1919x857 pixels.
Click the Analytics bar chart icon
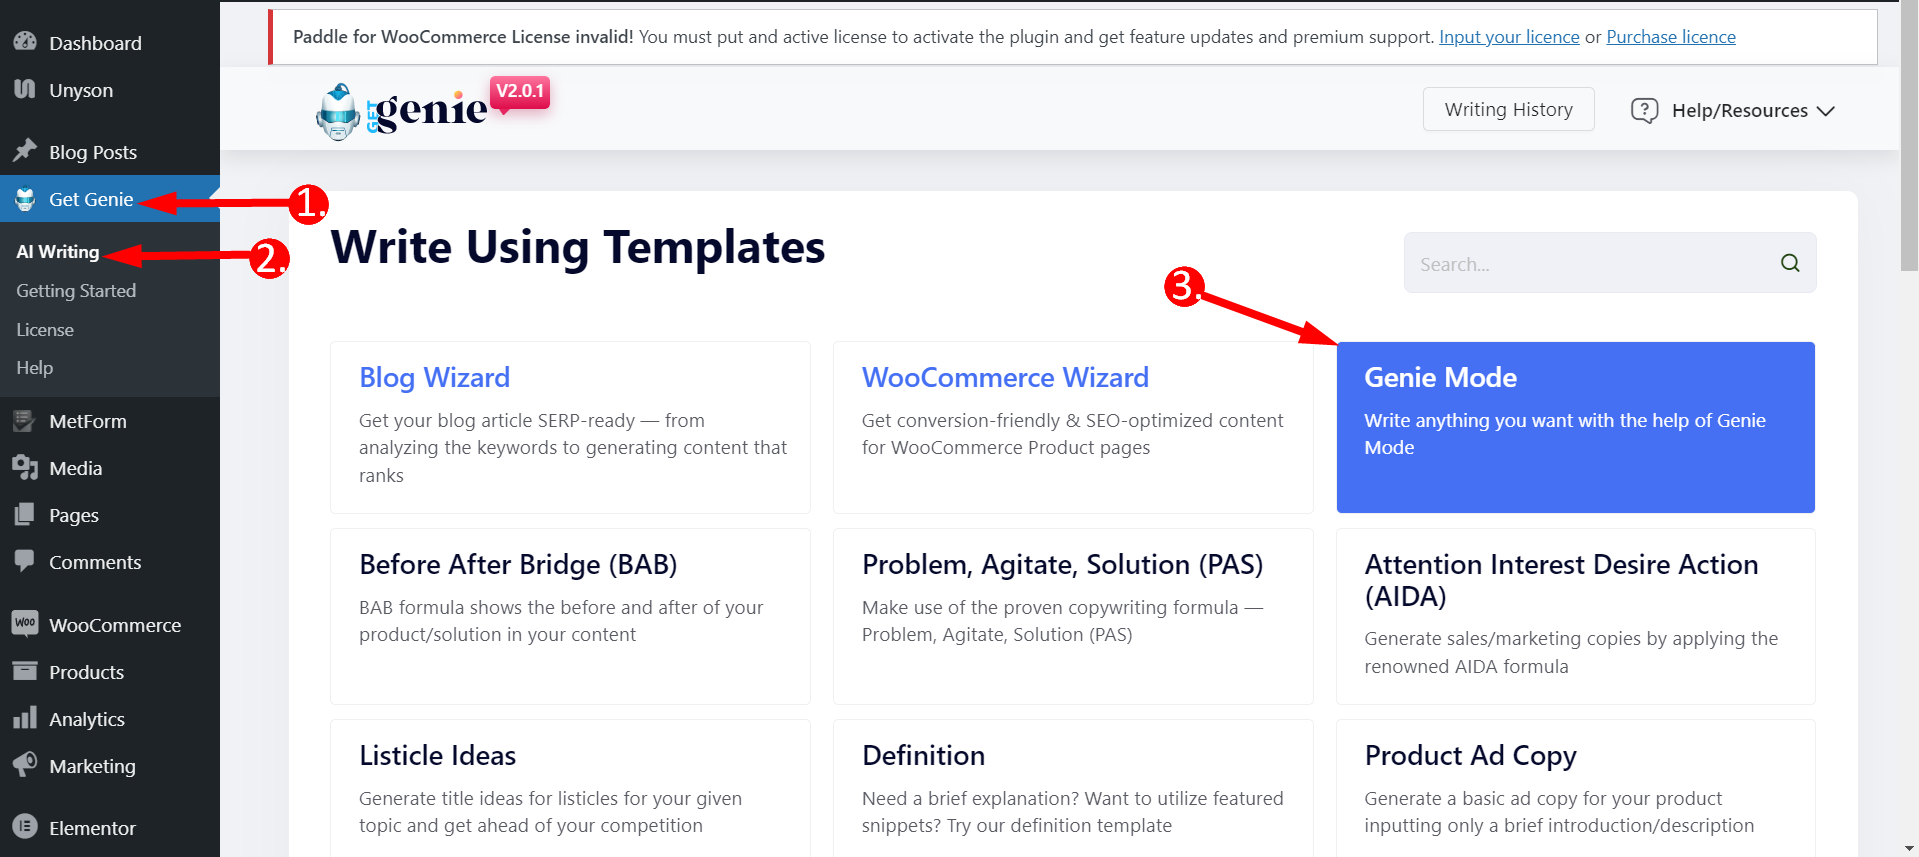pos(25,718)
